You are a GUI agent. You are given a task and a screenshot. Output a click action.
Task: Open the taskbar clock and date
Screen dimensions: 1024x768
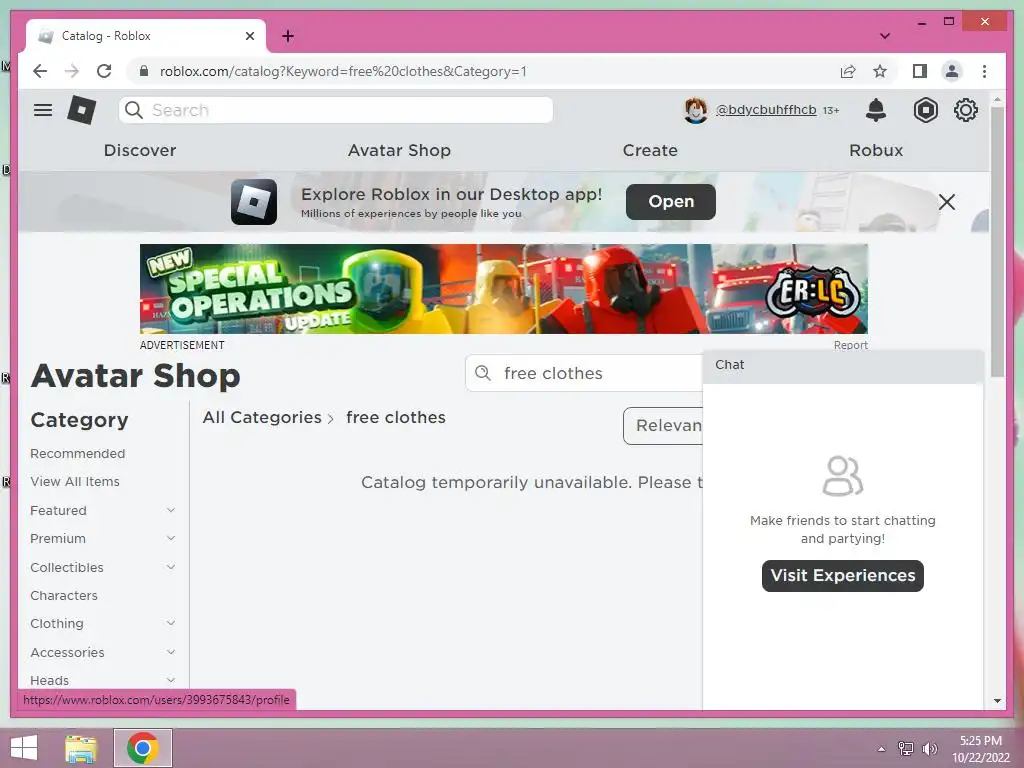981,749
